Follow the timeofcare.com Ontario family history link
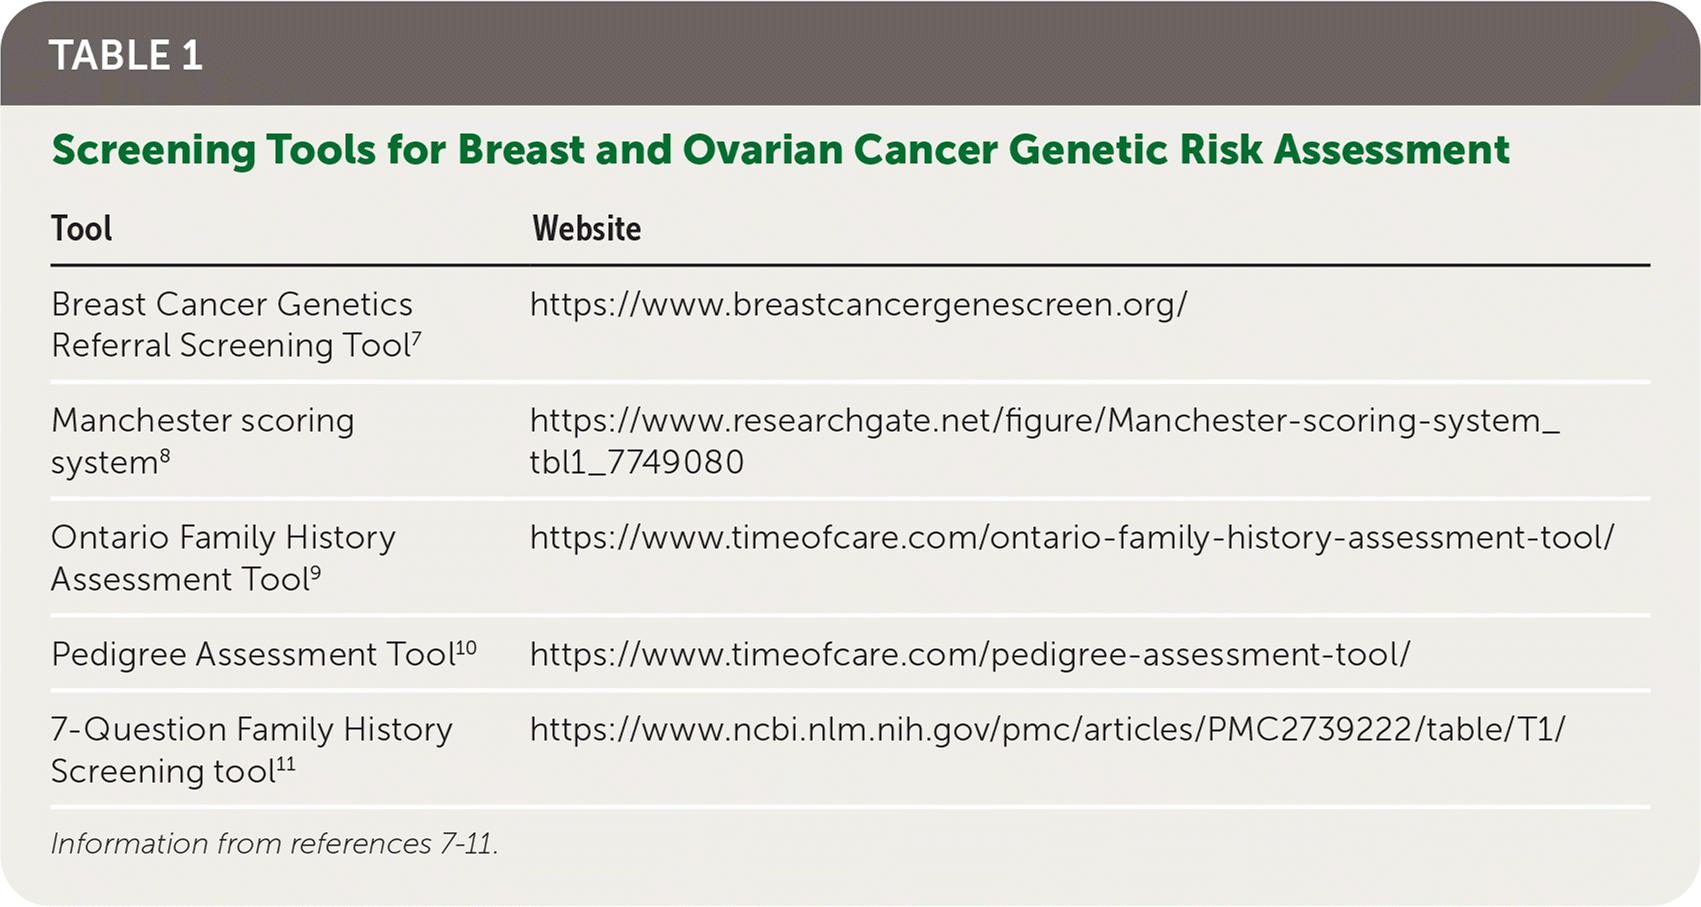 pos(1071,538)
